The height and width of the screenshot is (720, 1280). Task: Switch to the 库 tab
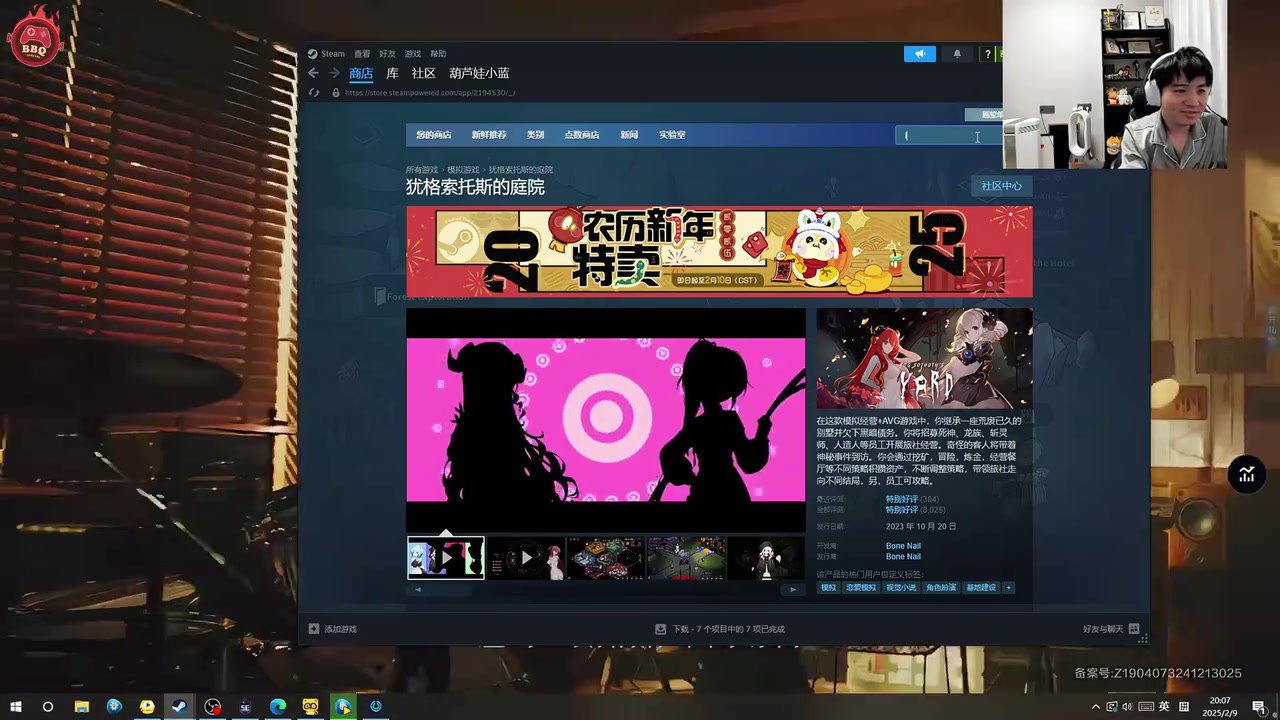pos(392,72)
